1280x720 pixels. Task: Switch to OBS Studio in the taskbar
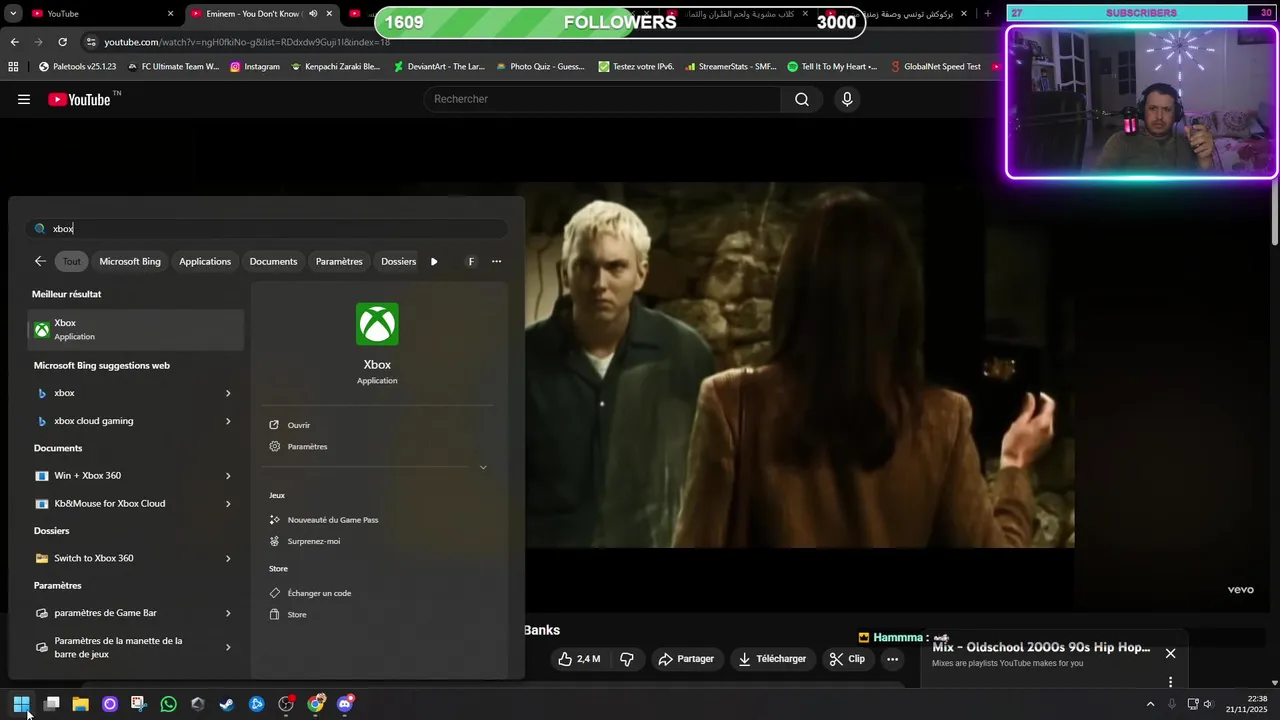(x=286, y=704)
